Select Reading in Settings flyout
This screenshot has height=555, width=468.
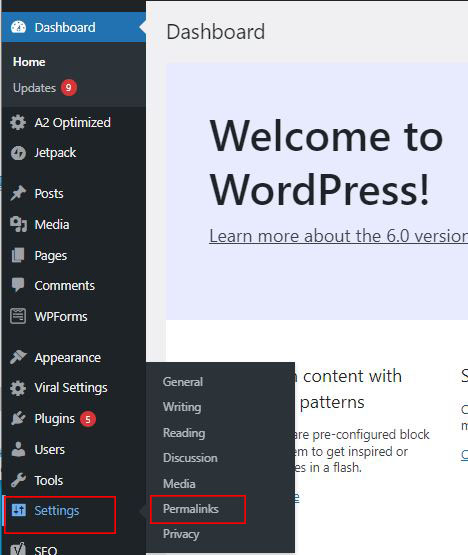click(x=184, y=433)
